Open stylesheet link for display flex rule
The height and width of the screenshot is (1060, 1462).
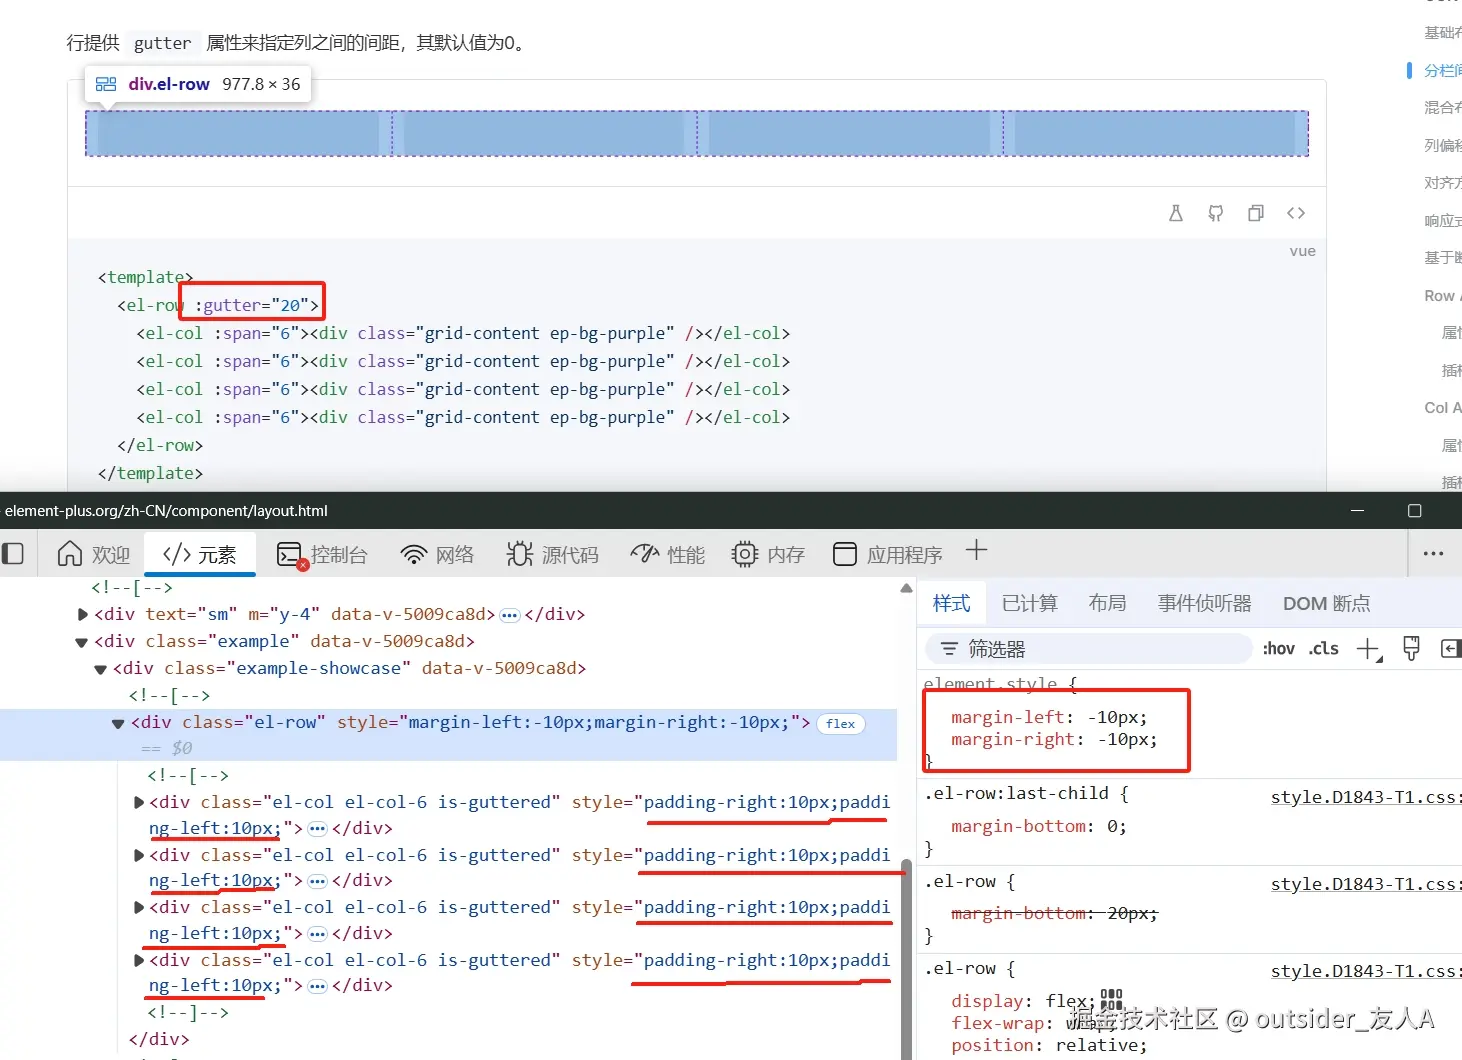[1365, 971]
